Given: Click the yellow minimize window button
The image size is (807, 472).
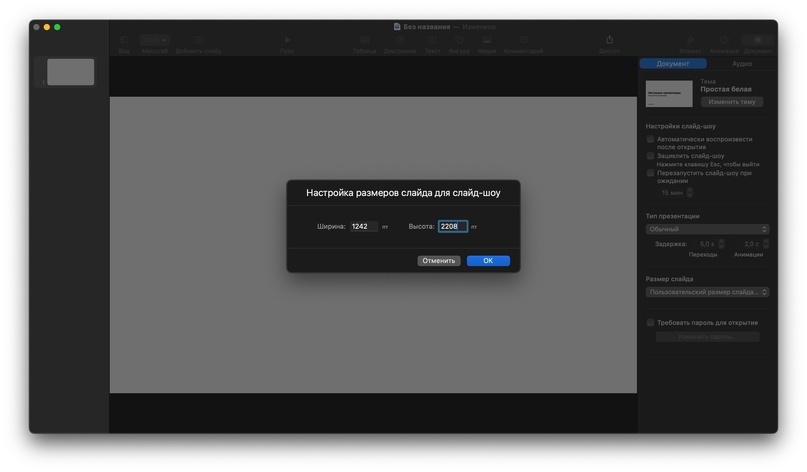Looking at the screenshot, I should (47, 27).
